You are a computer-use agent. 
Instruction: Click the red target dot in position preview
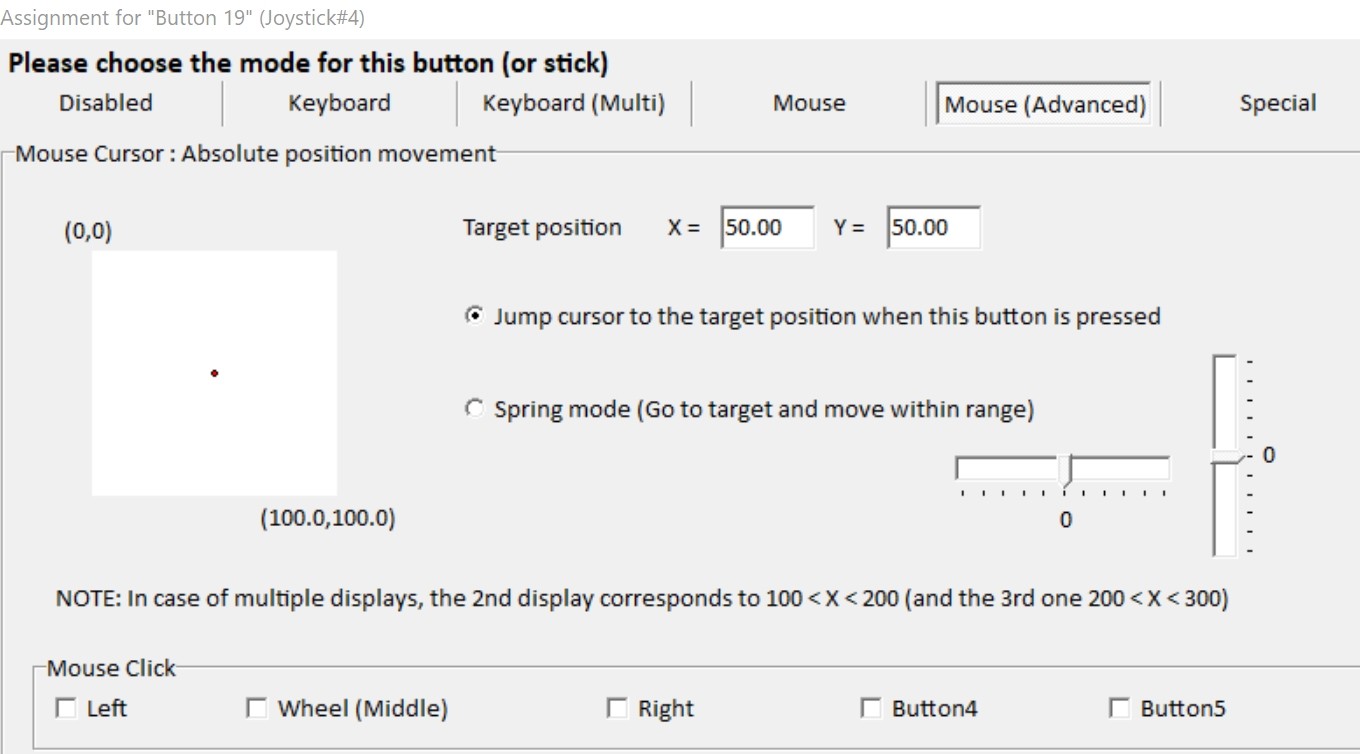[214, 373]
